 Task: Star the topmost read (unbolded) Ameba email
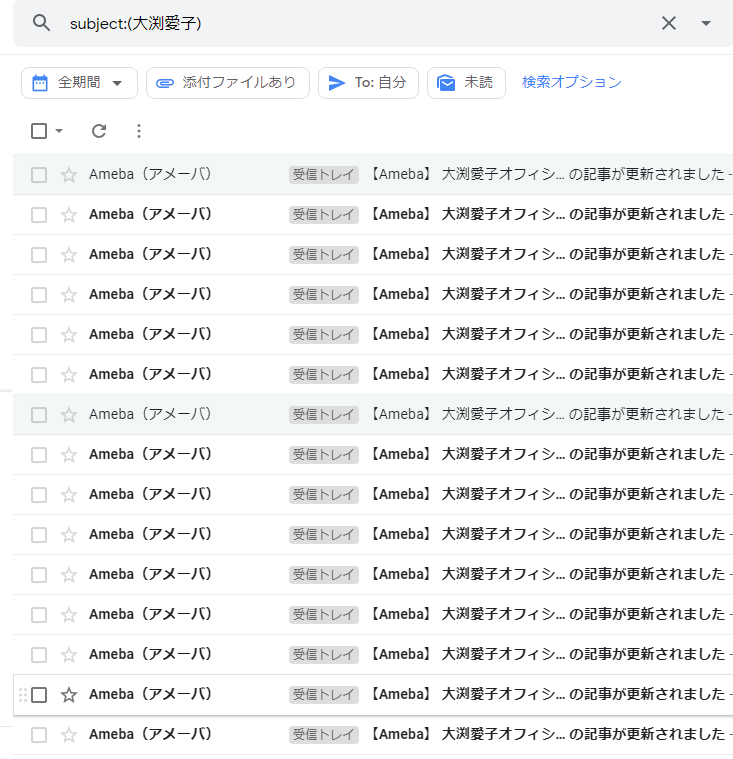click(x=69, y=175)
